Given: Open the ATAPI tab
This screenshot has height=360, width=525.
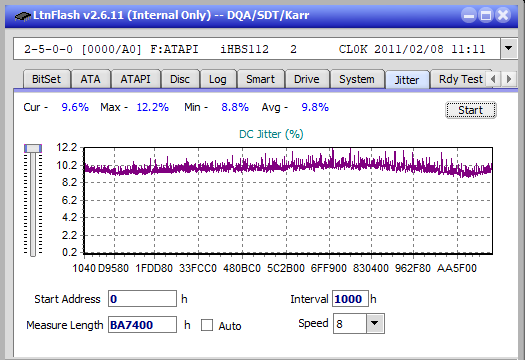Looking at the screenshot, I should (136, 79).
